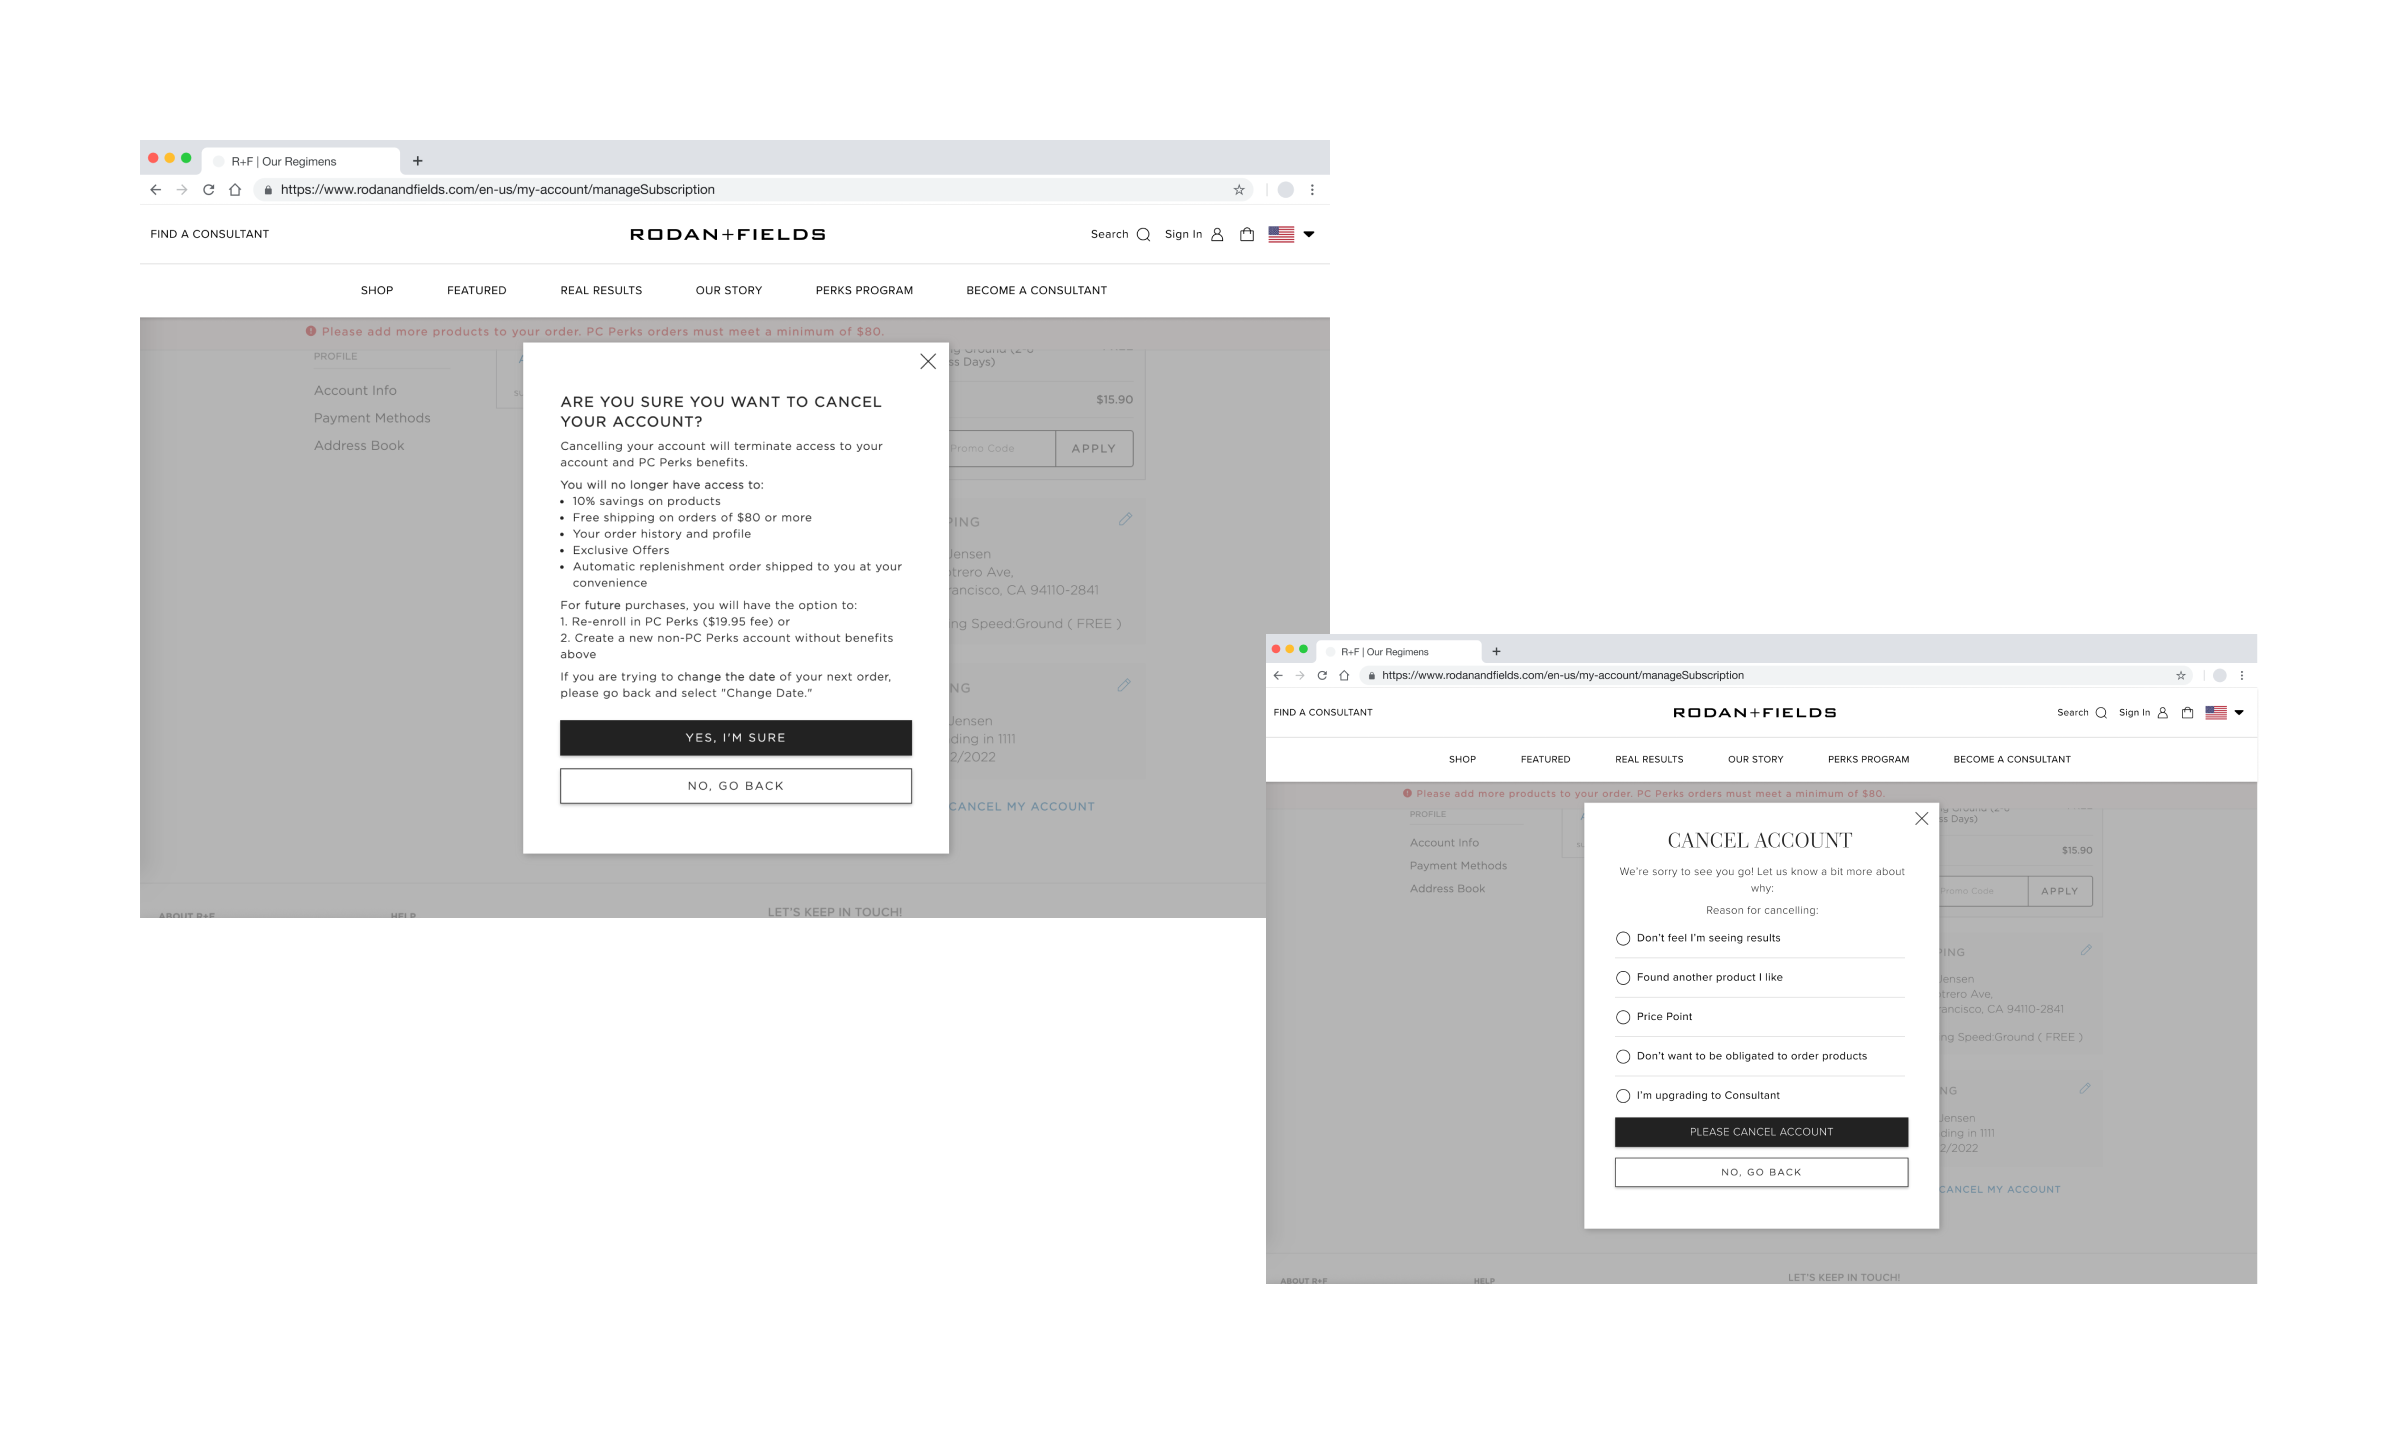
Task: Open PERKS PROGRAM menu in left window
Action: click(864, 291)
